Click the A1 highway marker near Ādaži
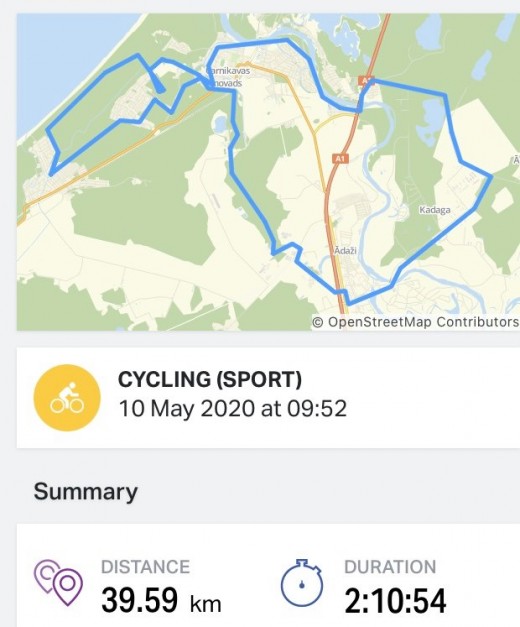This screenshot has width=520, height=627. pyautogui.click(x=340, y=158)
